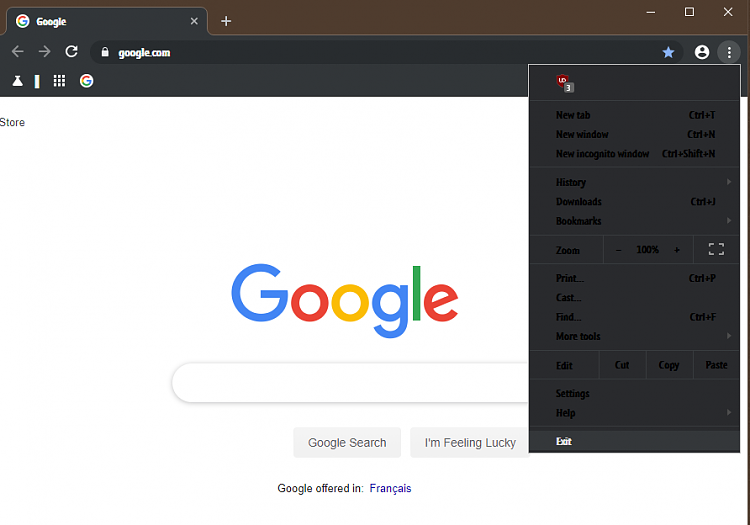
Task: Expand the More tools submenu
Action: coord(635,336)
